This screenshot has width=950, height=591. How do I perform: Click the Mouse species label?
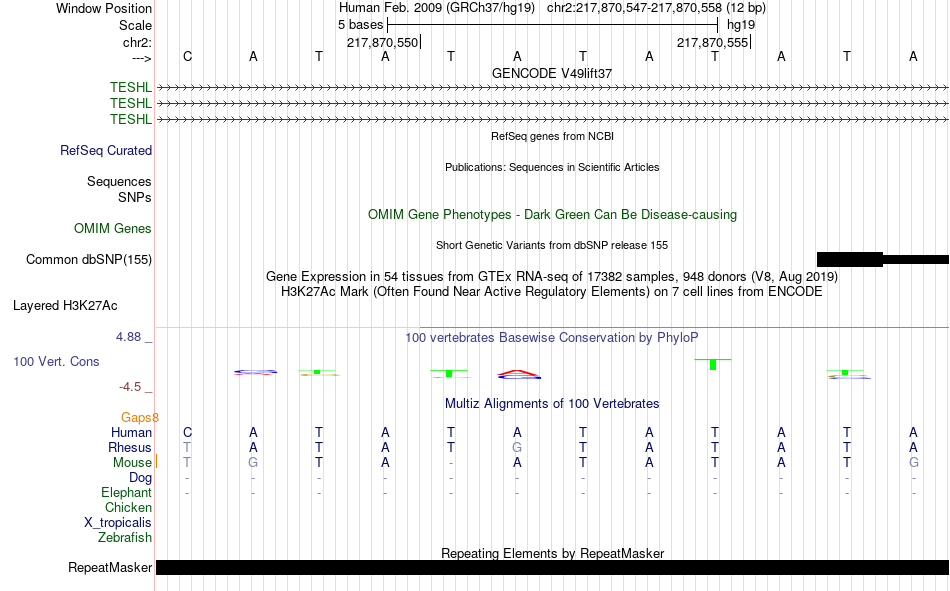click(132, 462)
